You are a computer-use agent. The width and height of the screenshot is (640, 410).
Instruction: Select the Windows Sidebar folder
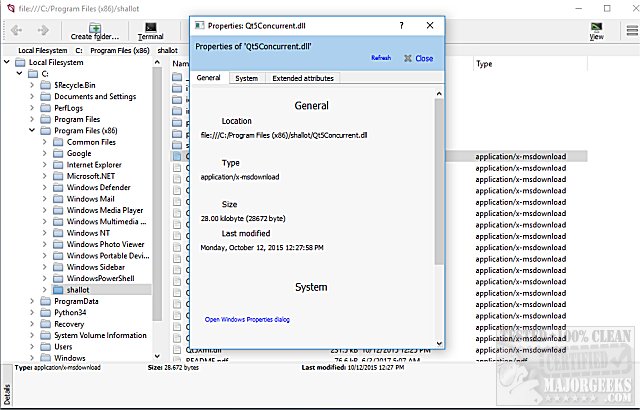(96, 267)
